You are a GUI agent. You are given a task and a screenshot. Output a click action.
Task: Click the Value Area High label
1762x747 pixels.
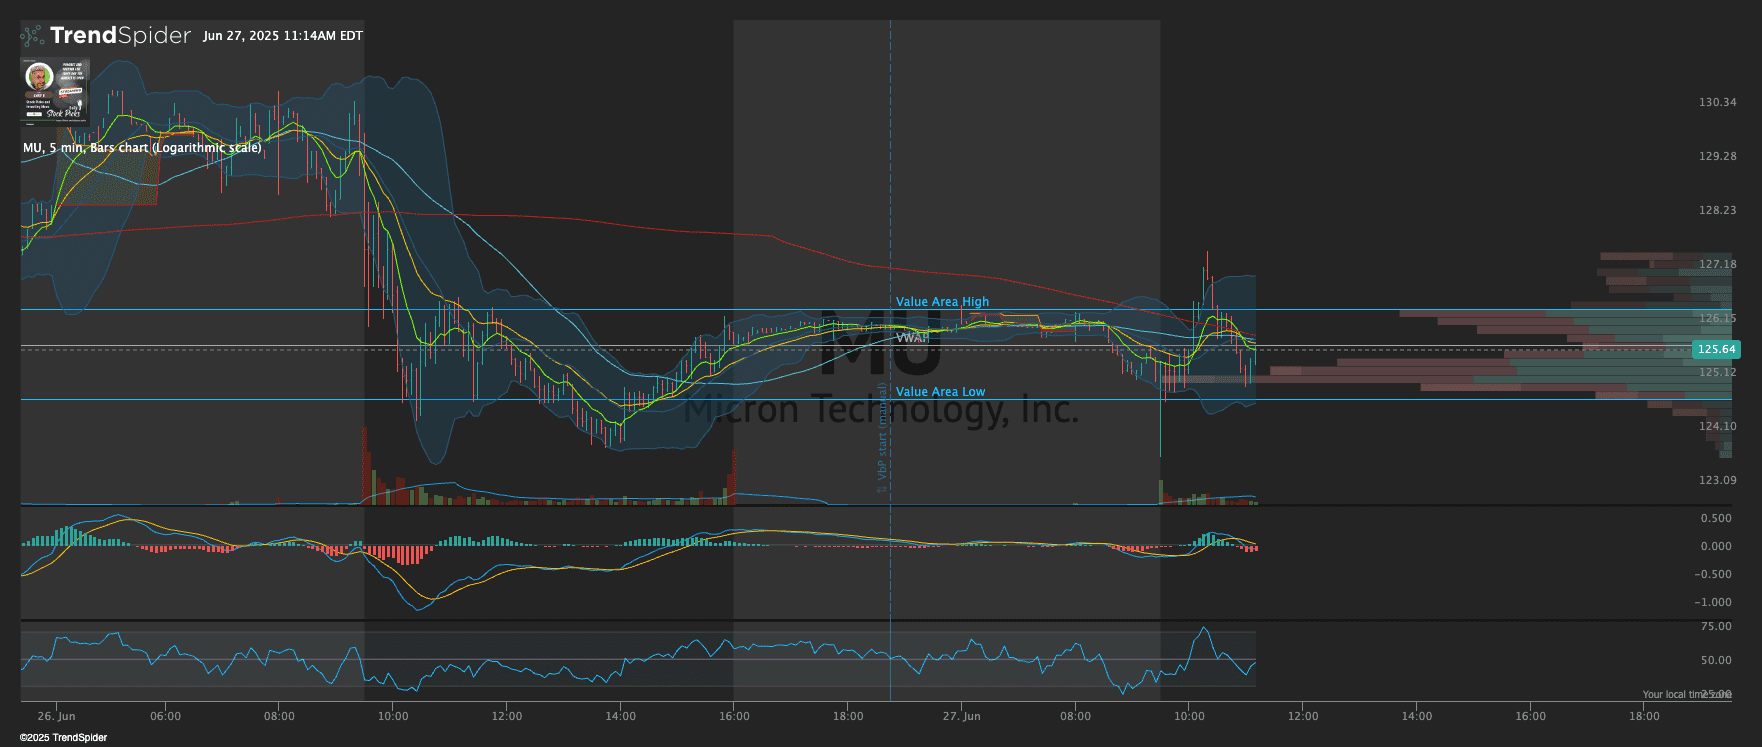coord(942,302)
